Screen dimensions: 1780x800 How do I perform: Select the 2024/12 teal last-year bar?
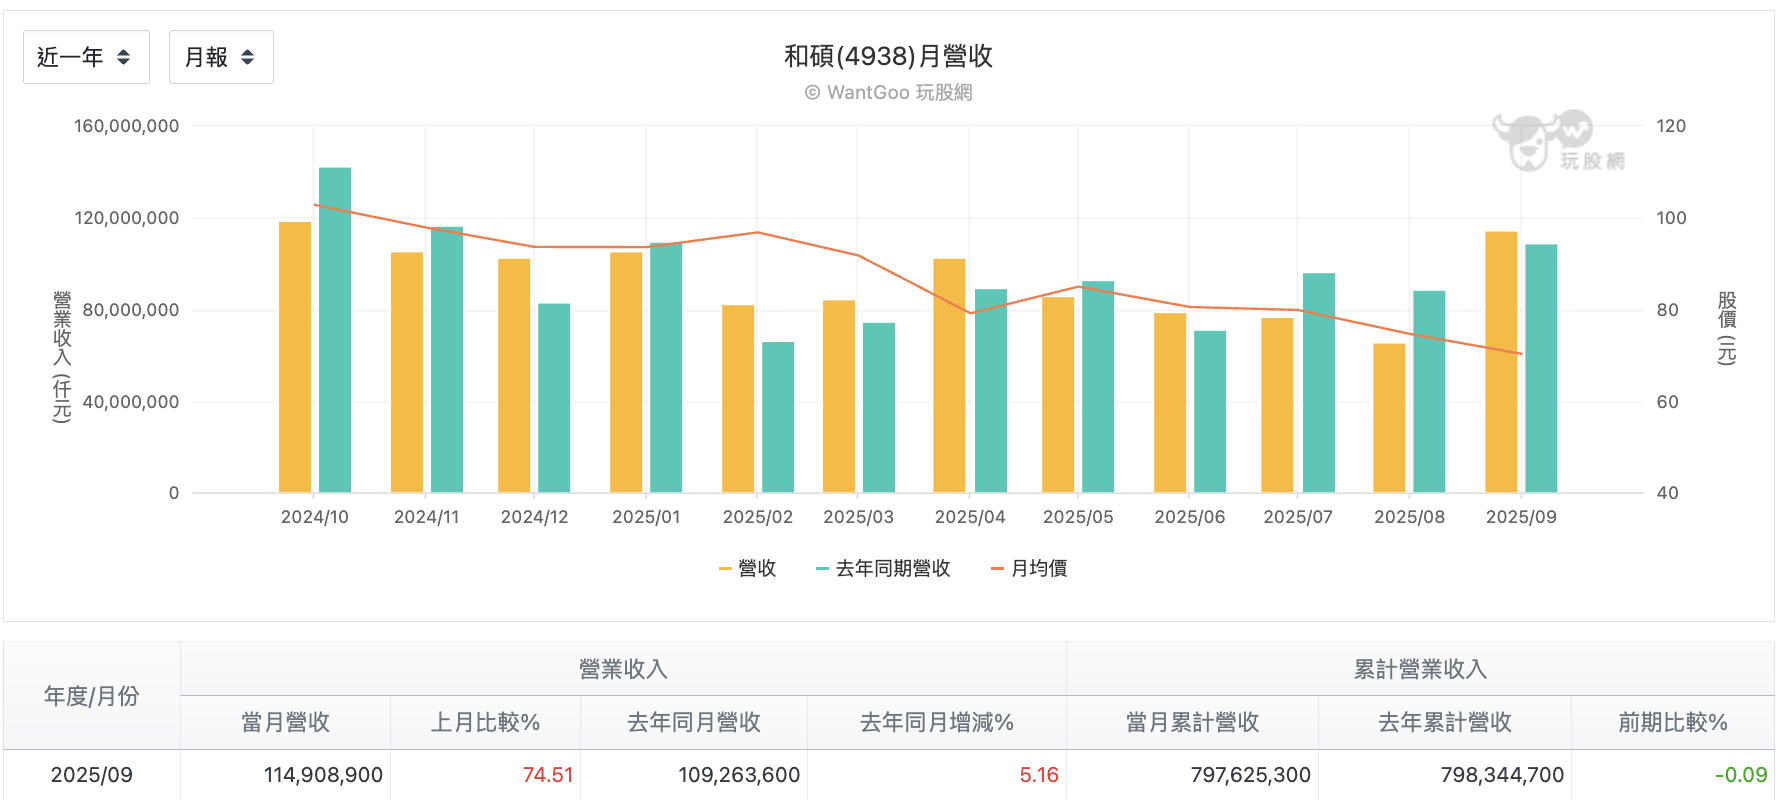point(554,398)
